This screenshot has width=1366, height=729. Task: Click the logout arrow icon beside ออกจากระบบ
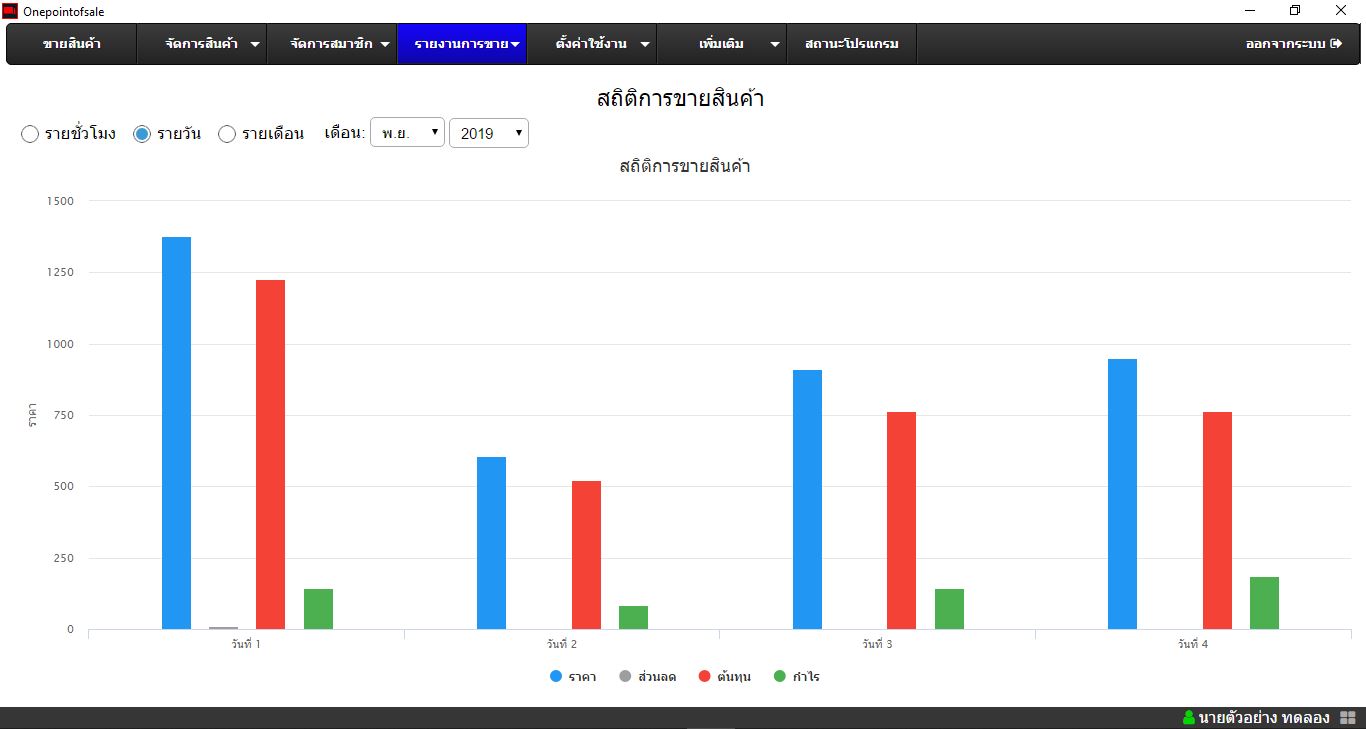(1335, 44)
